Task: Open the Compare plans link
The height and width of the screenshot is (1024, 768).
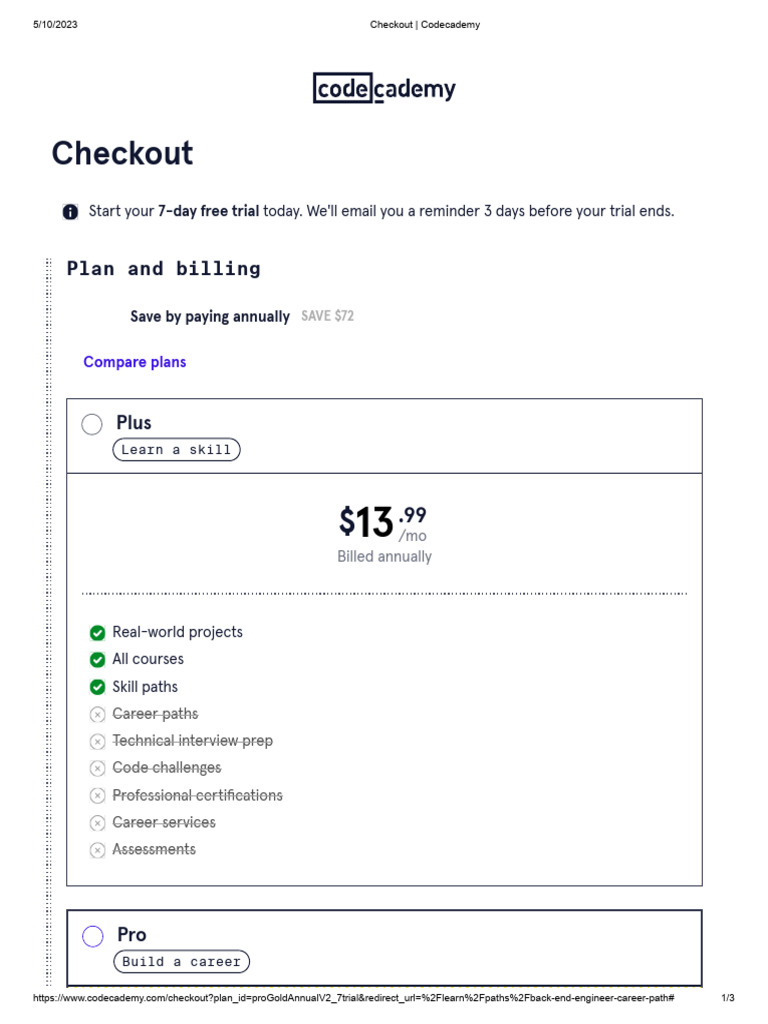Action: 134,362
